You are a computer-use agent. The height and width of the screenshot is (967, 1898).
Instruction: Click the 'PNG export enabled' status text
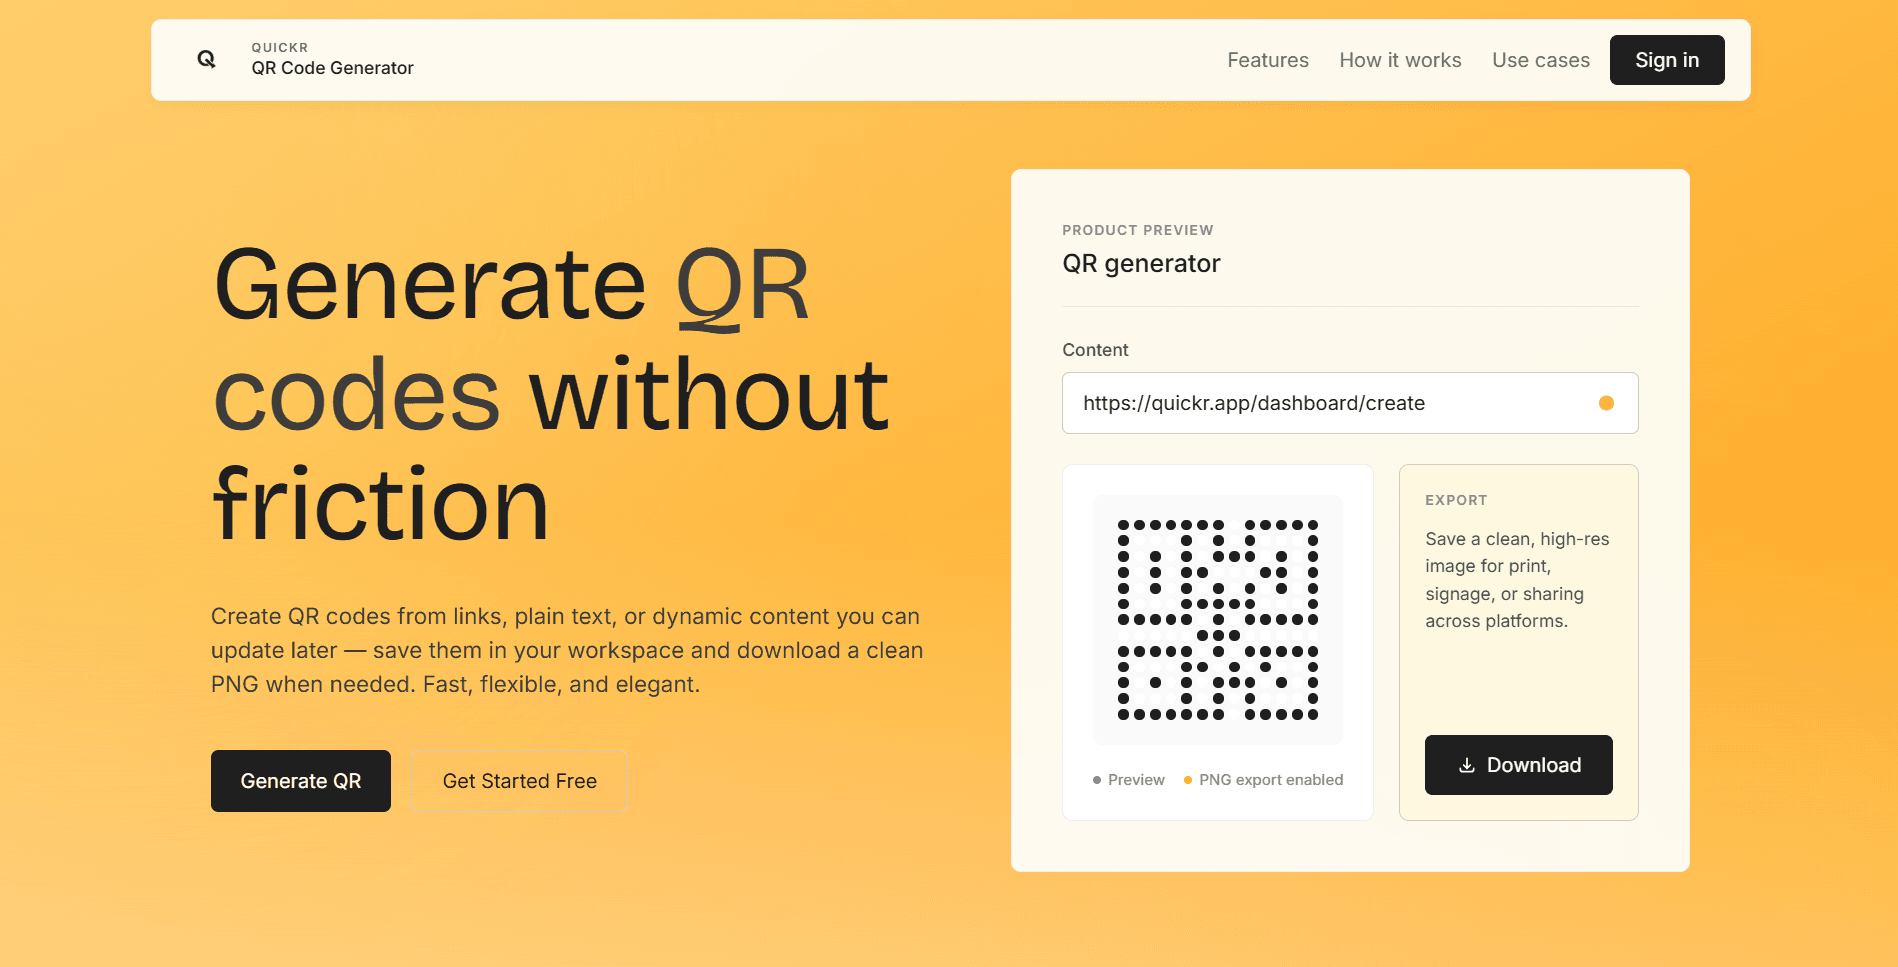tap(1271, 780)
